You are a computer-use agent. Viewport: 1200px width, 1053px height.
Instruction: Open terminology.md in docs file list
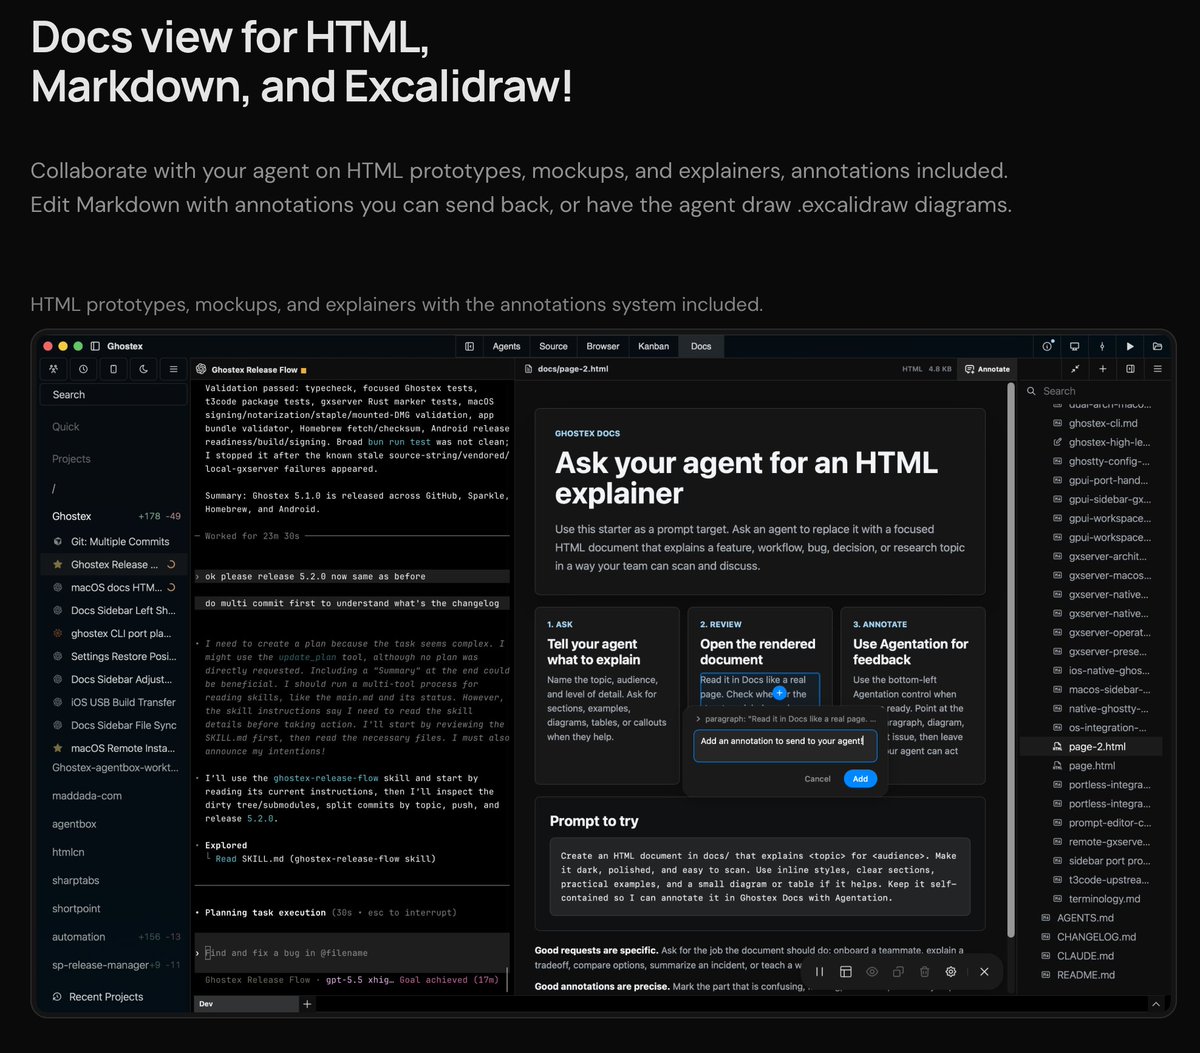pos(1093,899)
